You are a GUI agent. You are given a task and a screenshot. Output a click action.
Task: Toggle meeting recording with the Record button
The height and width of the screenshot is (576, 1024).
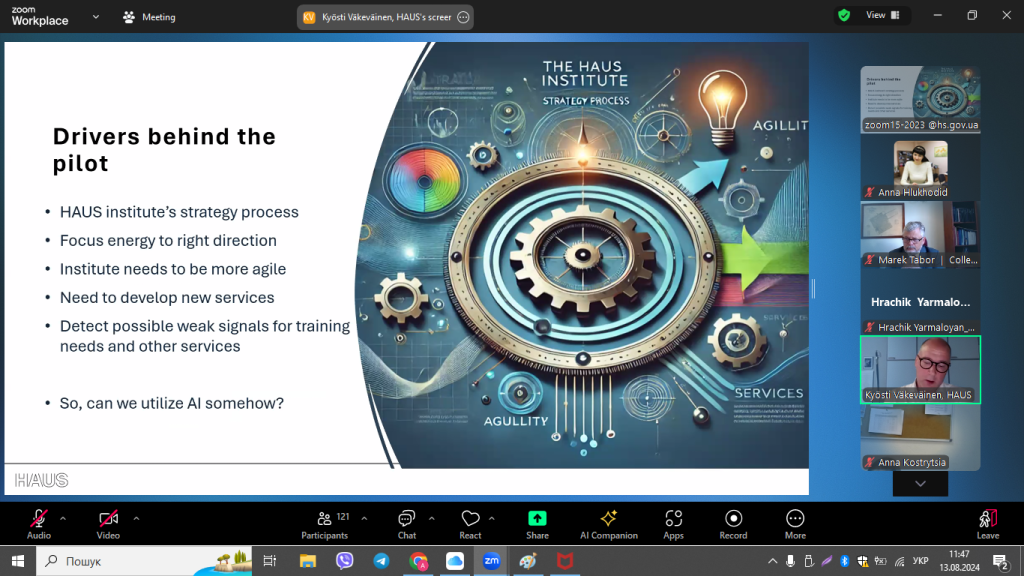(733, 523)
